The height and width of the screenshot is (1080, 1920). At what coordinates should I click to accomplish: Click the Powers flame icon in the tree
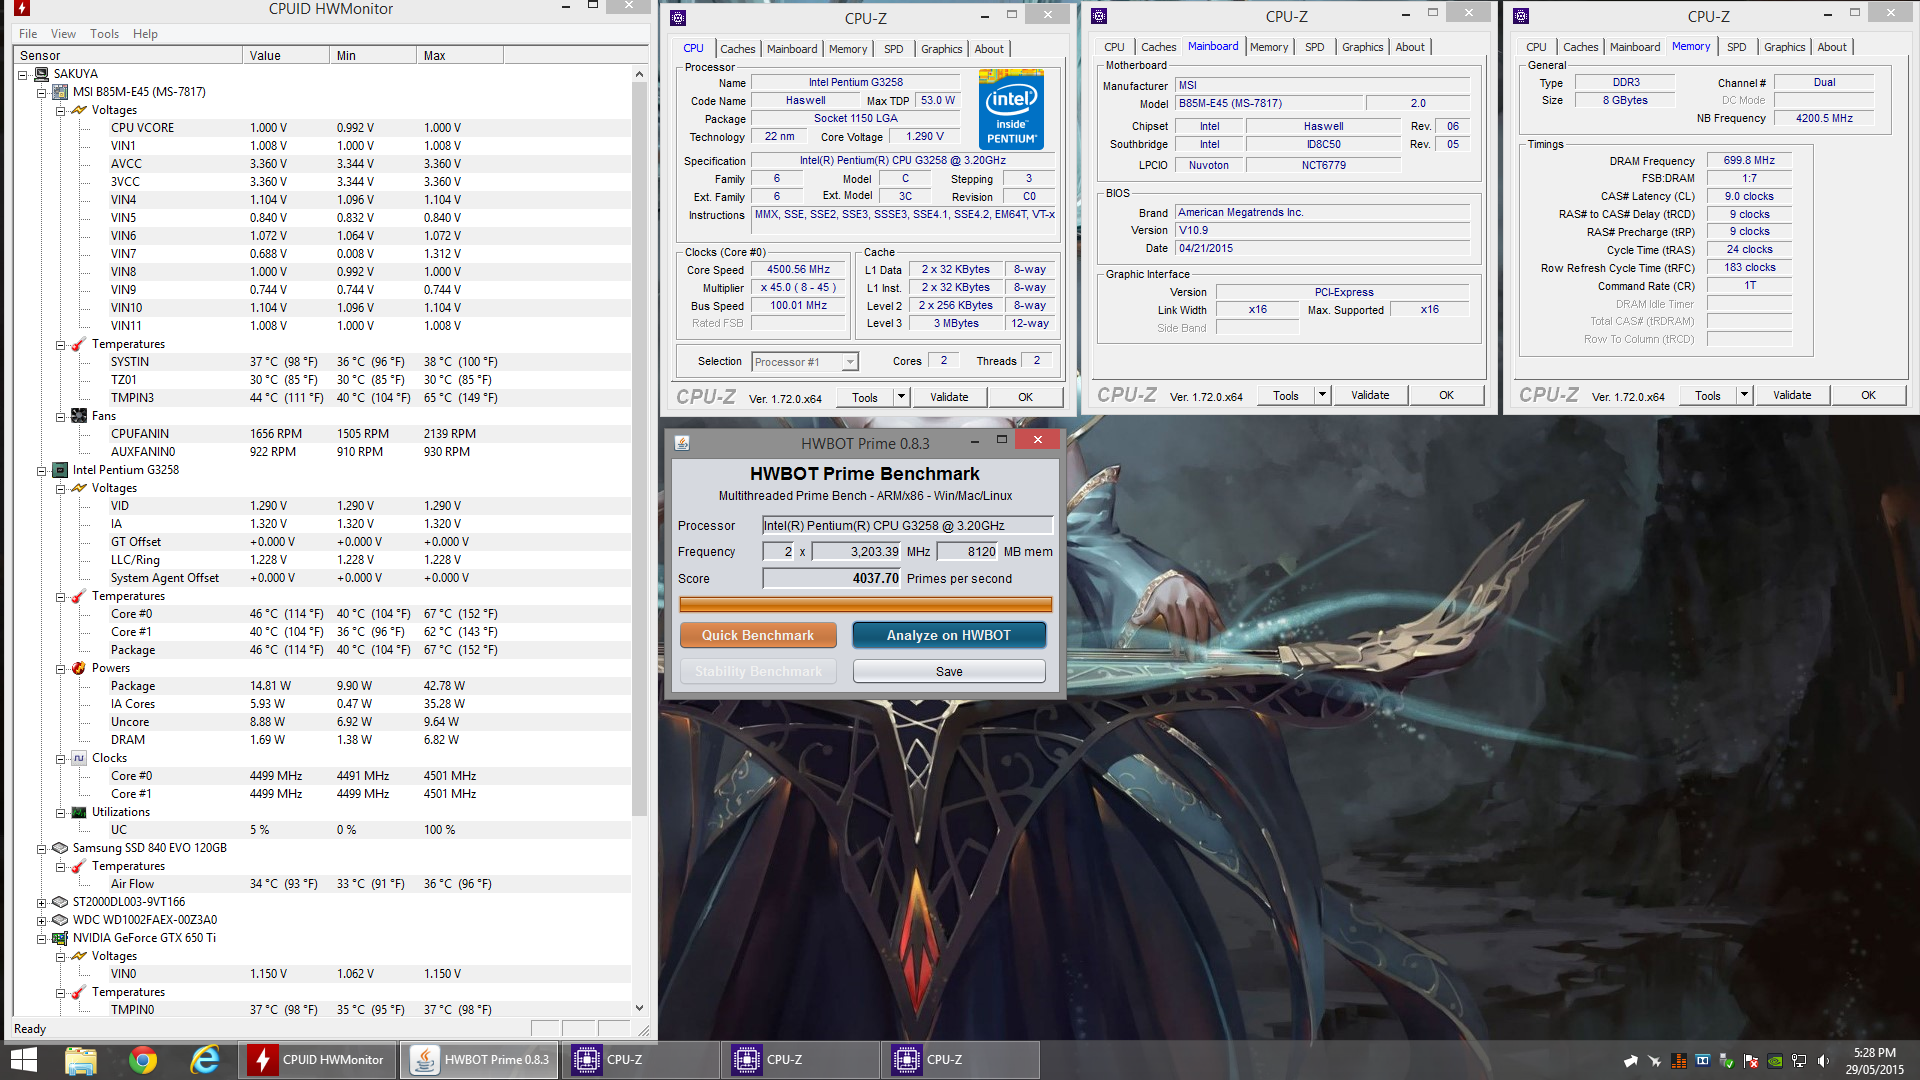(79, 668)
